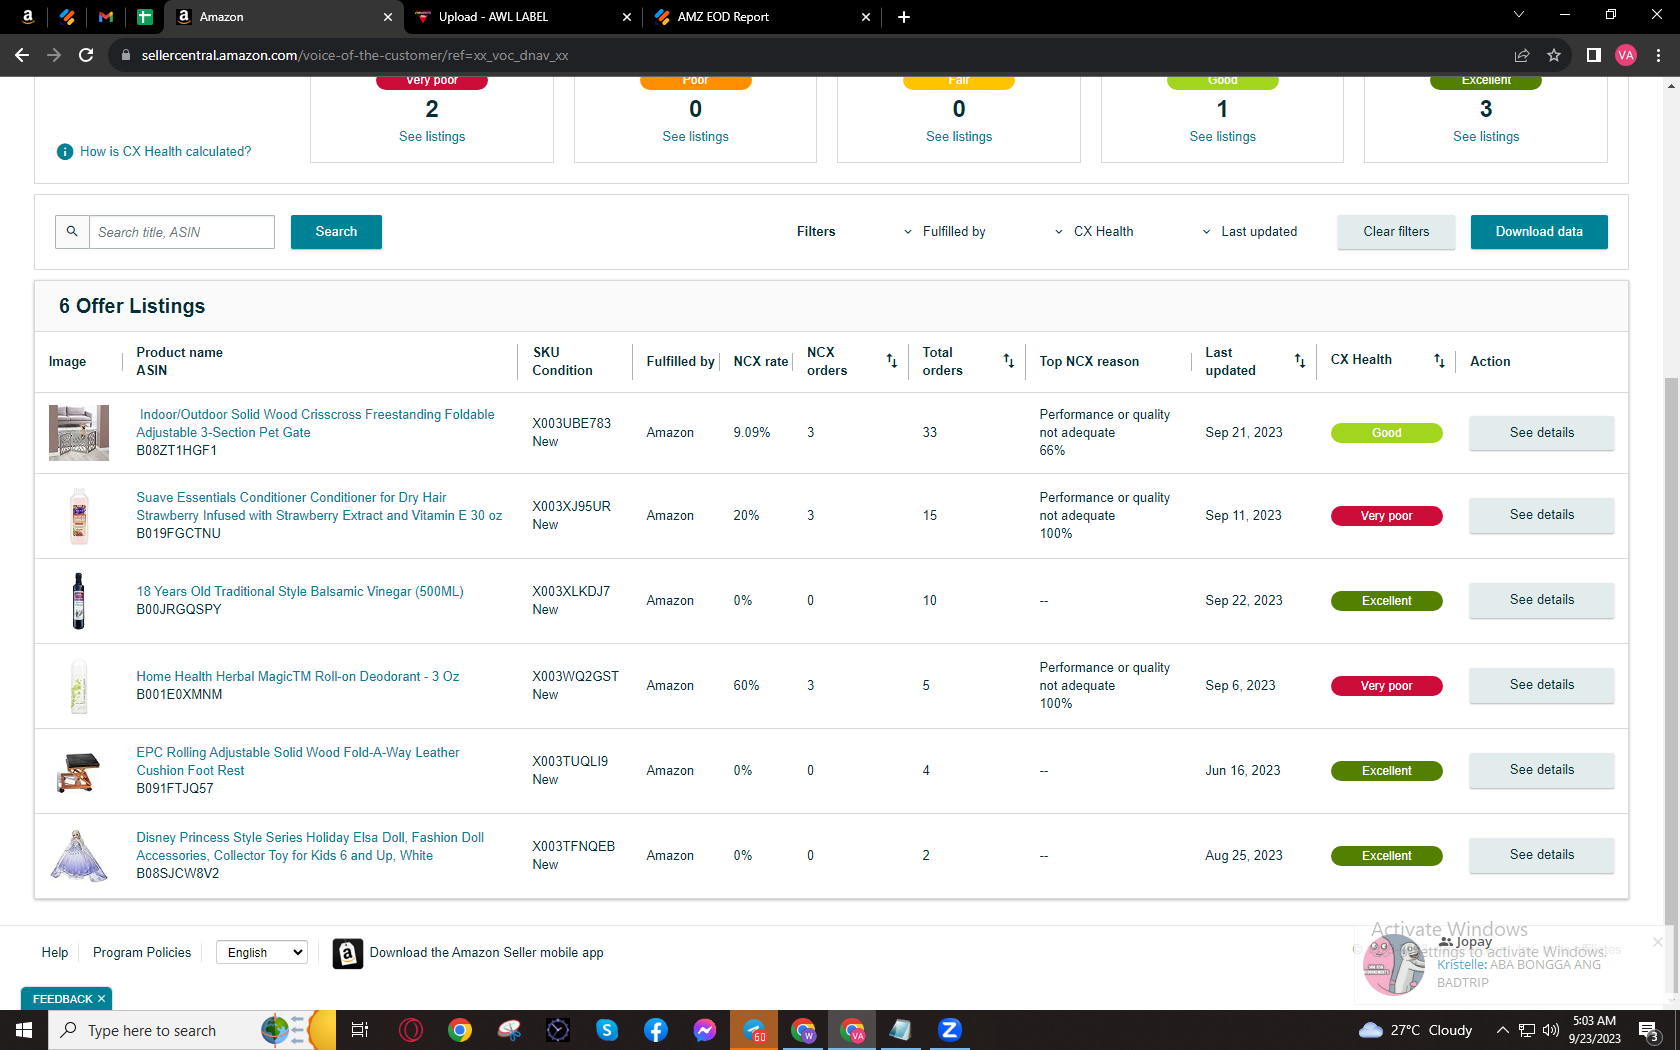See listings under the Fair card
The width and height of the screenshot is (1680, 1050).
point(959,137)
